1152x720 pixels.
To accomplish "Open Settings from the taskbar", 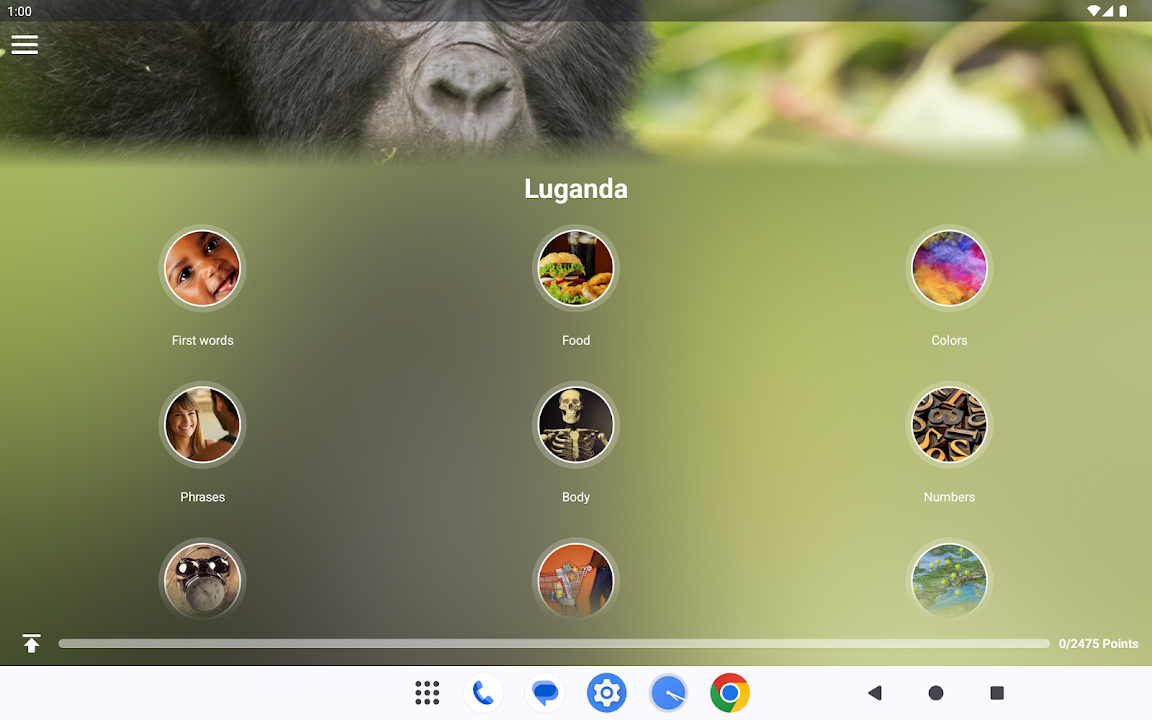I will pos(606,693).
